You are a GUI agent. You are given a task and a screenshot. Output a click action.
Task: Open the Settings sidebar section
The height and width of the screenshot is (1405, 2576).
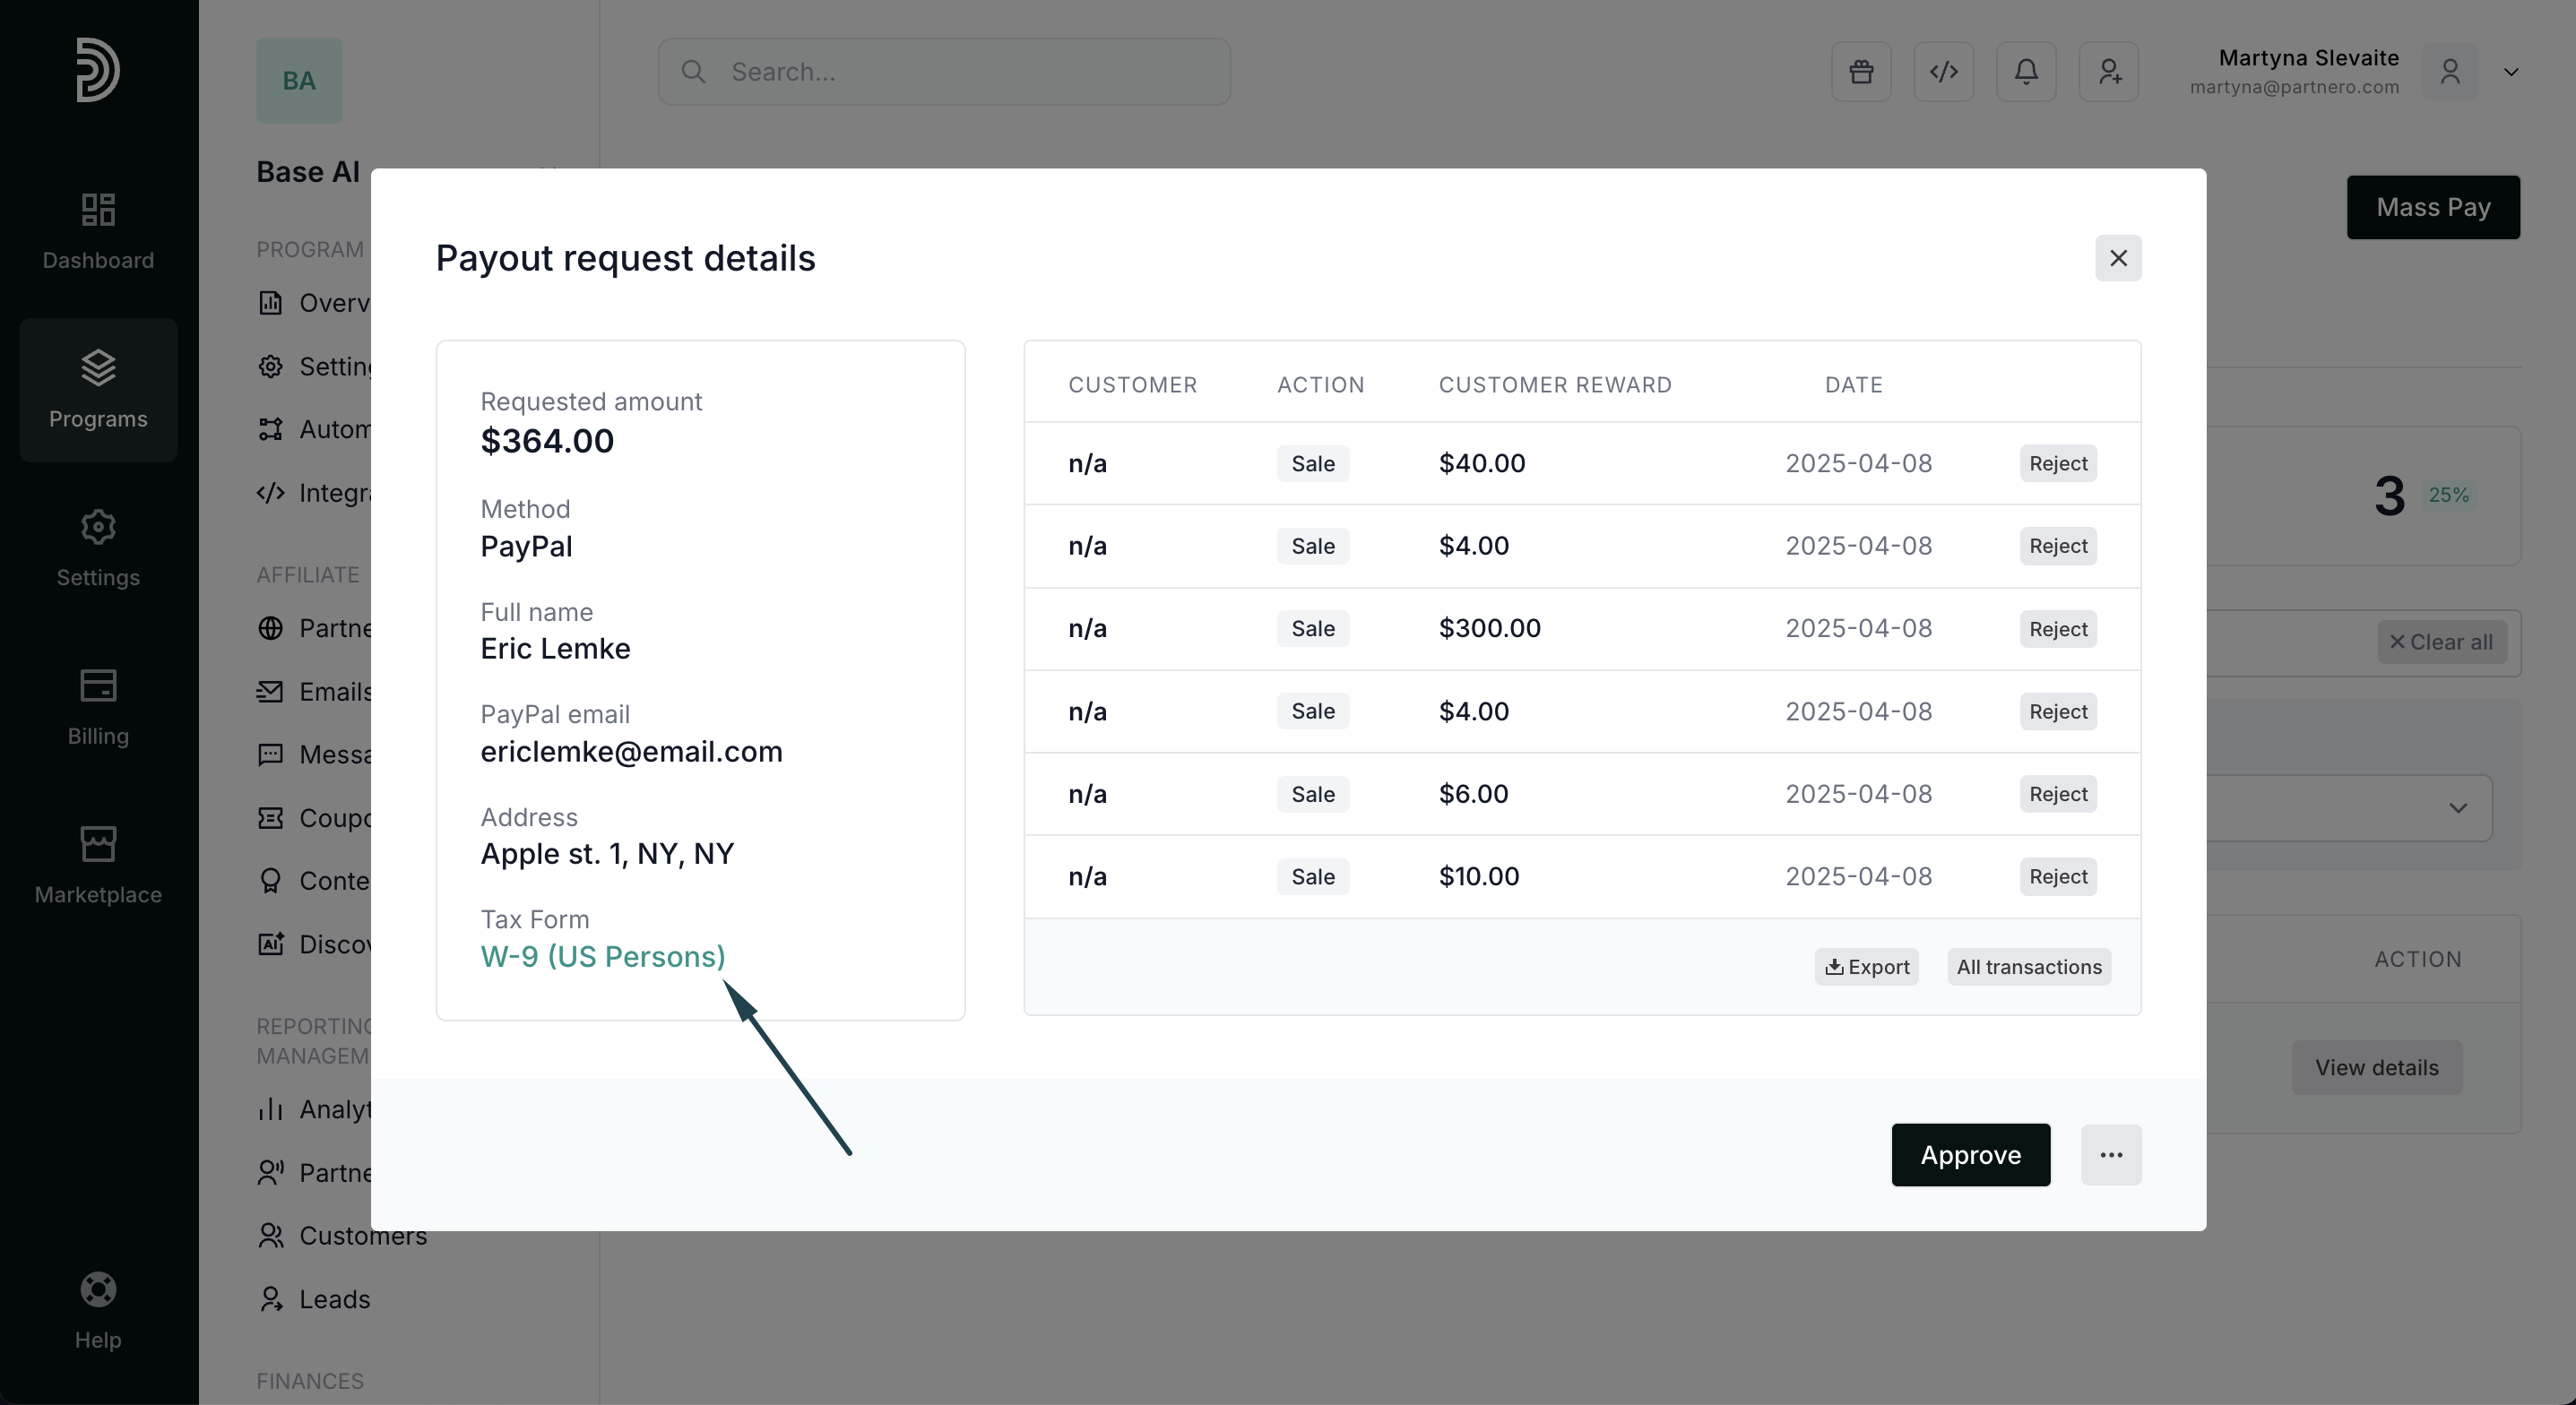point(98,548)
